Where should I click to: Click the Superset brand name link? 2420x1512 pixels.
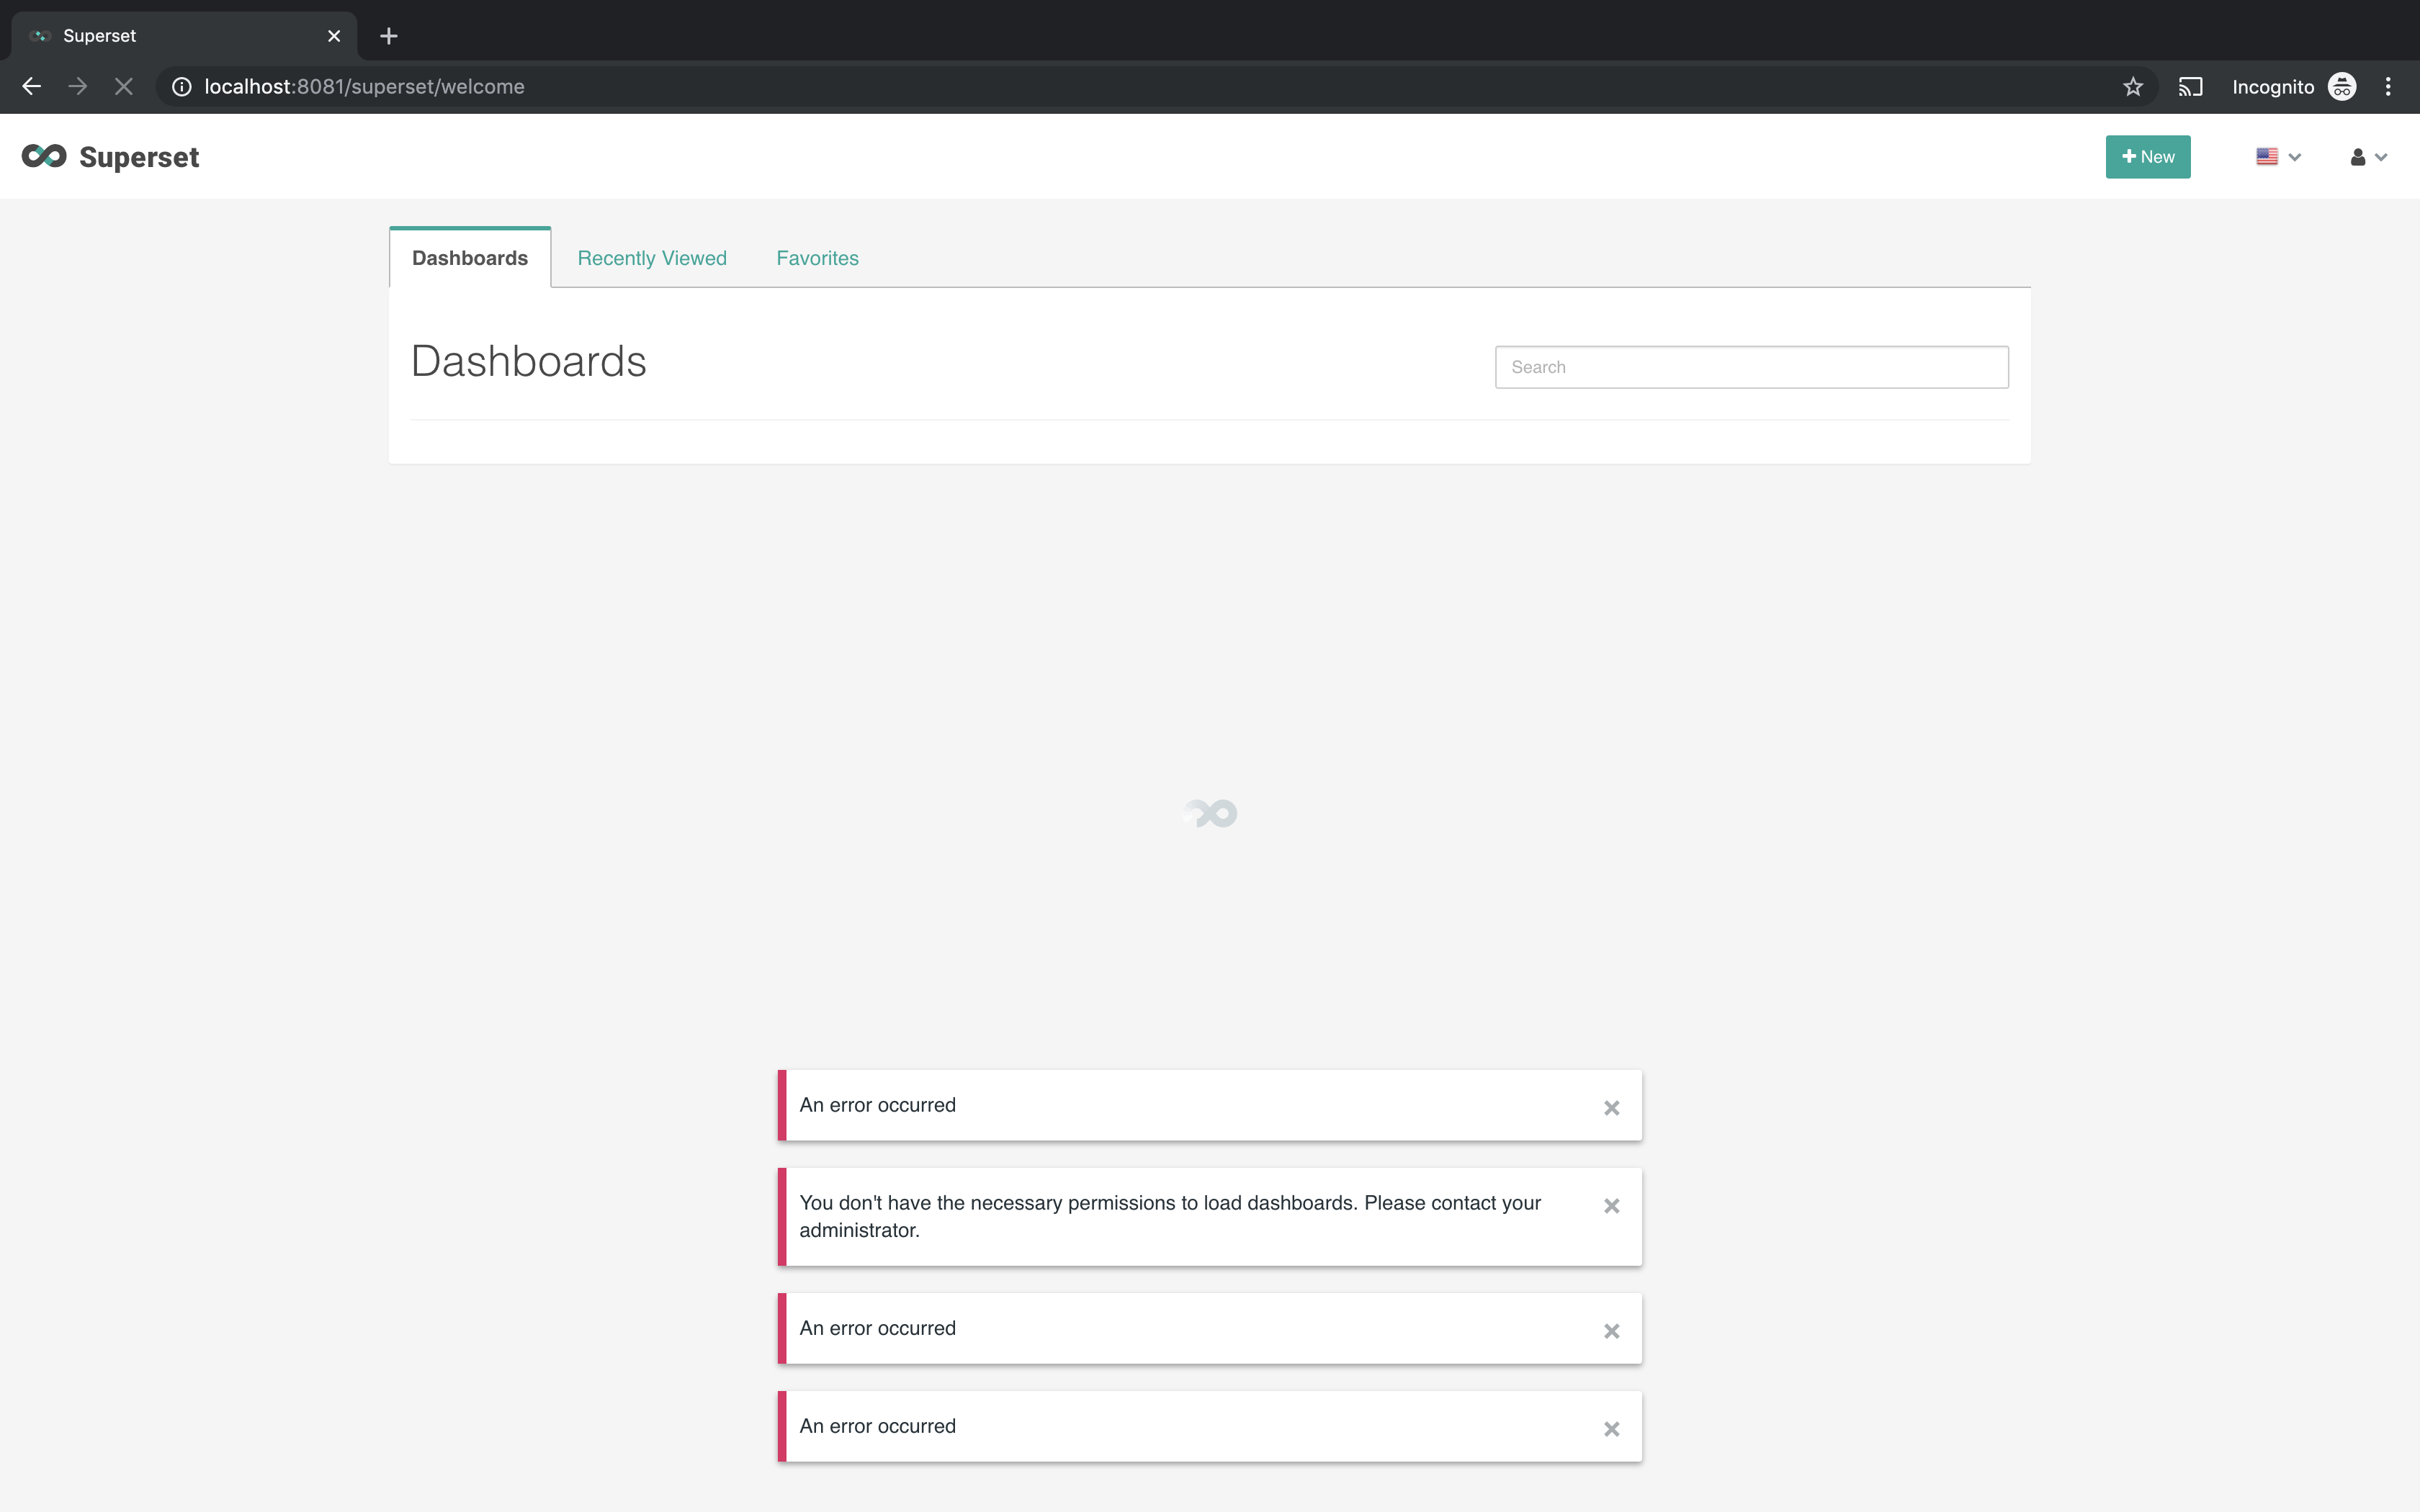coord(139,157)
